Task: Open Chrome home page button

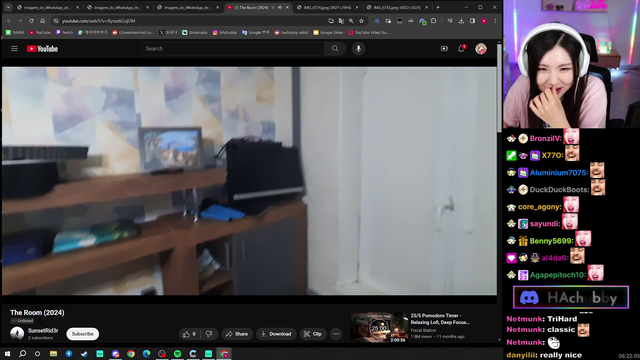Action: (x=42, y=21)
